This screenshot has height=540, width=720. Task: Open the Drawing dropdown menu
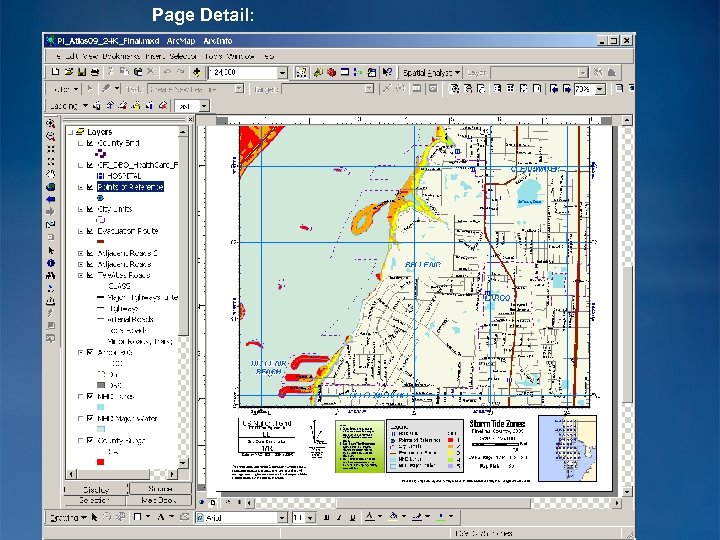tap(68, 518)
